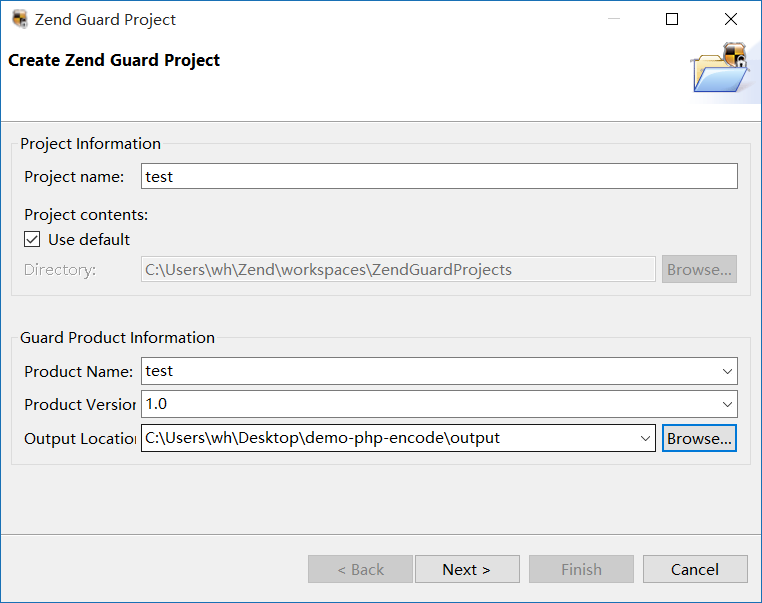Click the Finish button
The height and width of the screenshot is (603, 762).
click(x=581, y=570)
